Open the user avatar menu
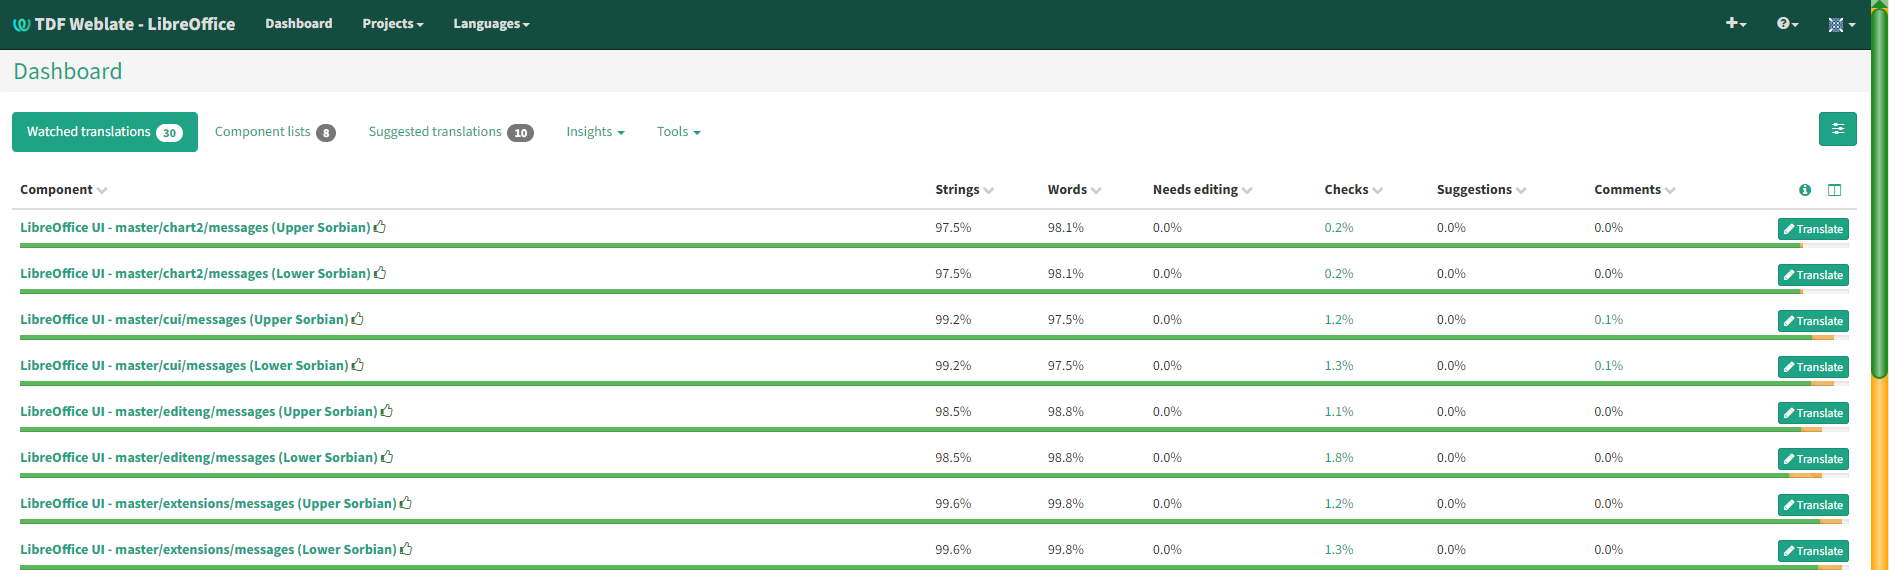 [x=1841, y=24]
